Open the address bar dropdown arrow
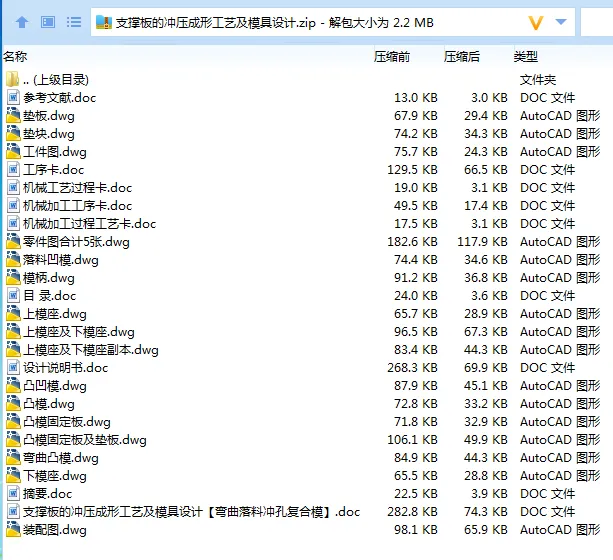Screen dimensions: 613x560 561,22
